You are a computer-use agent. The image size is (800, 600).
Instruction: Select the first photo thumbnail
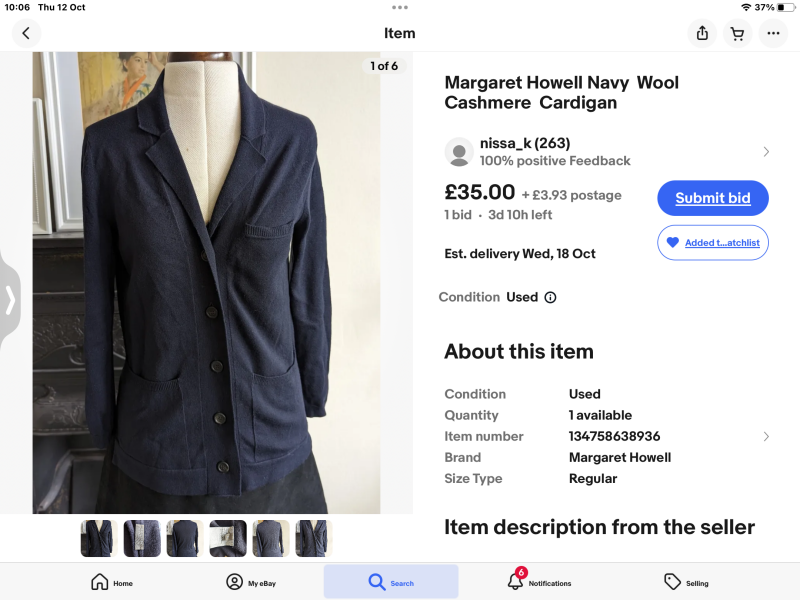[x=98, y=538]
